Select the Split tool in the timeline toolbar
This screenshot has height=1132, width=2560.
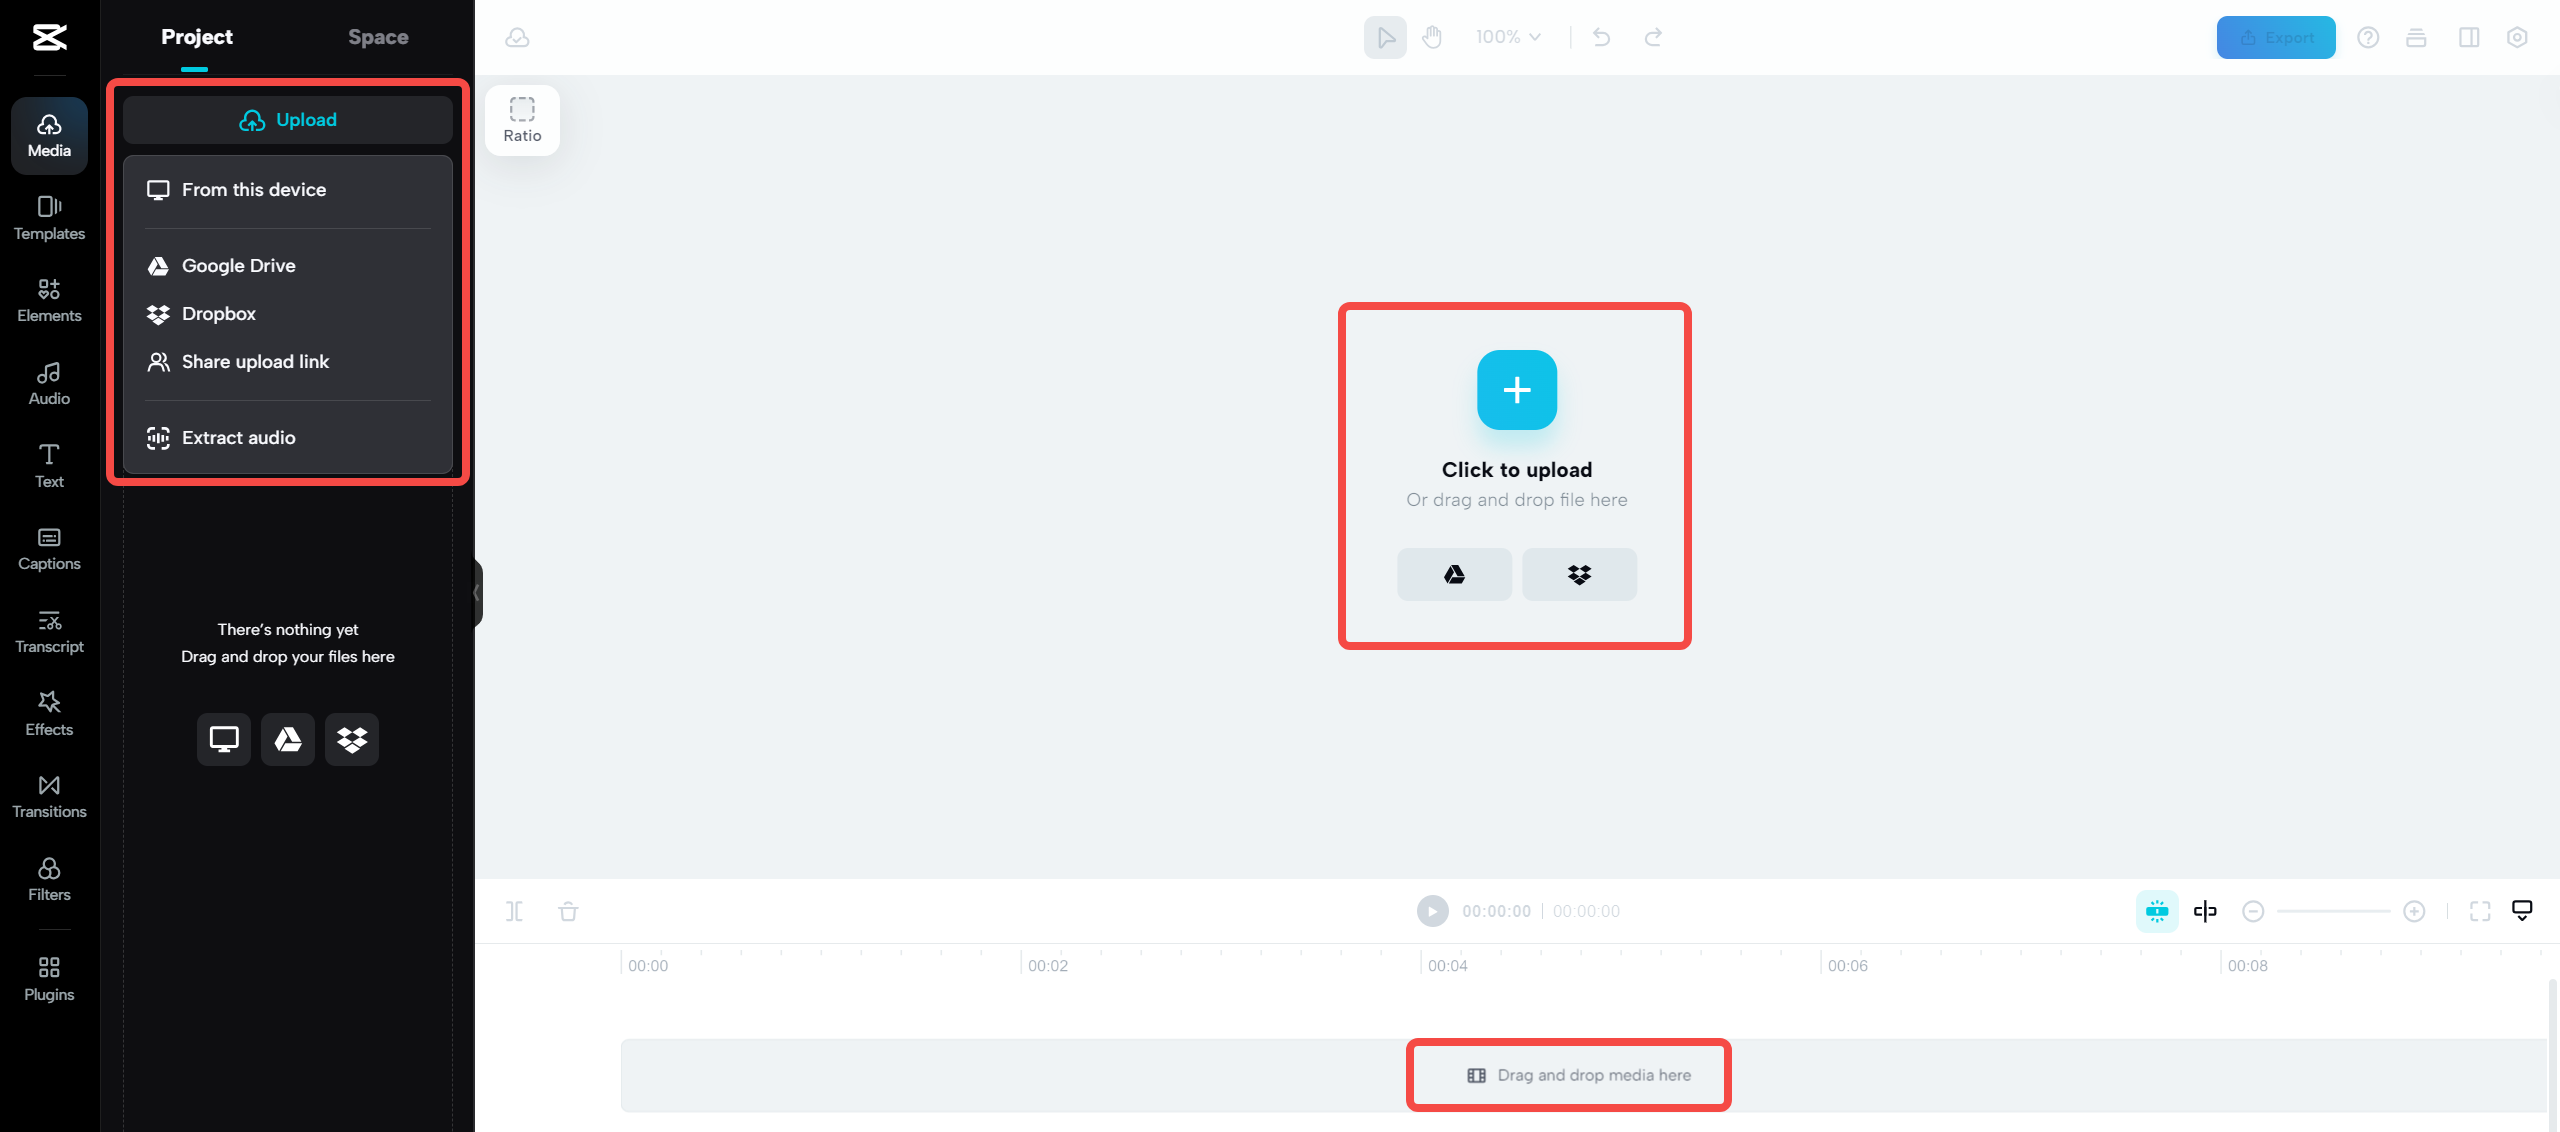tap(516, 911)
